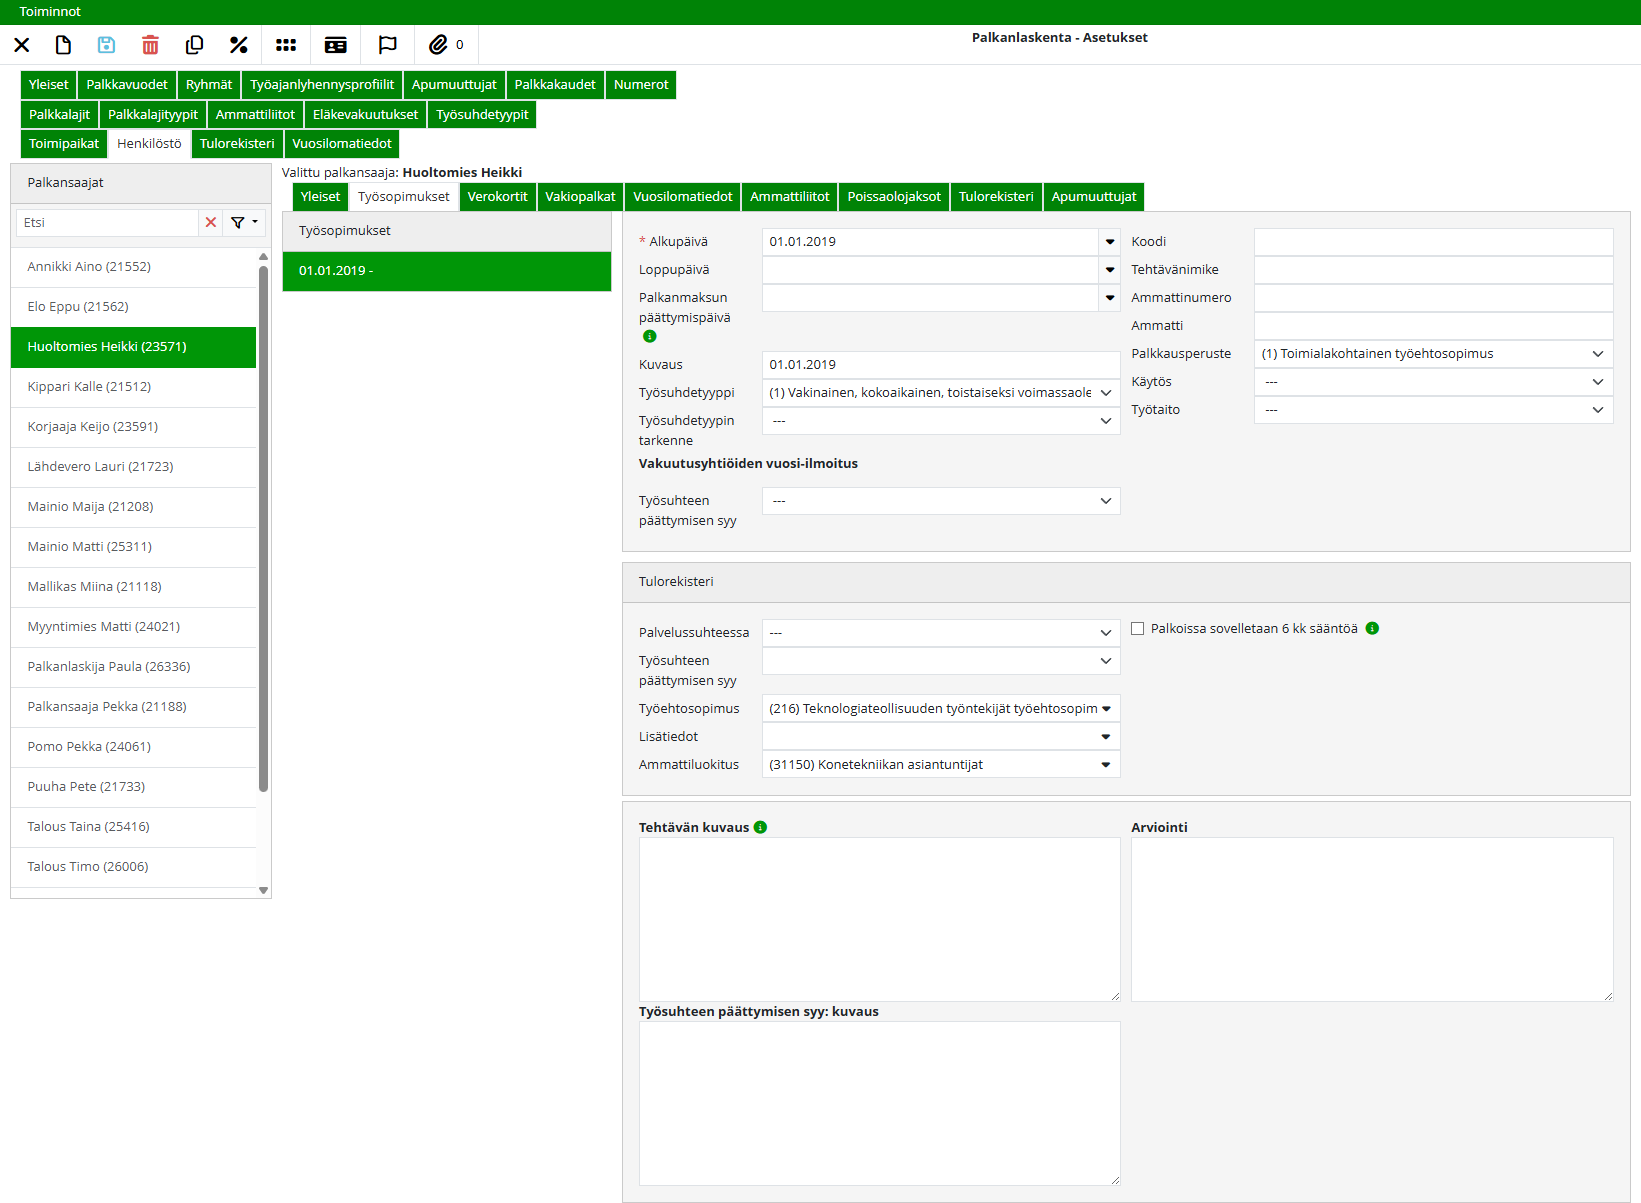Save using the blue floppy disk icon
Image resolution: width=1641 pixels, height=1203 pixels.
[x=106, y=45]
